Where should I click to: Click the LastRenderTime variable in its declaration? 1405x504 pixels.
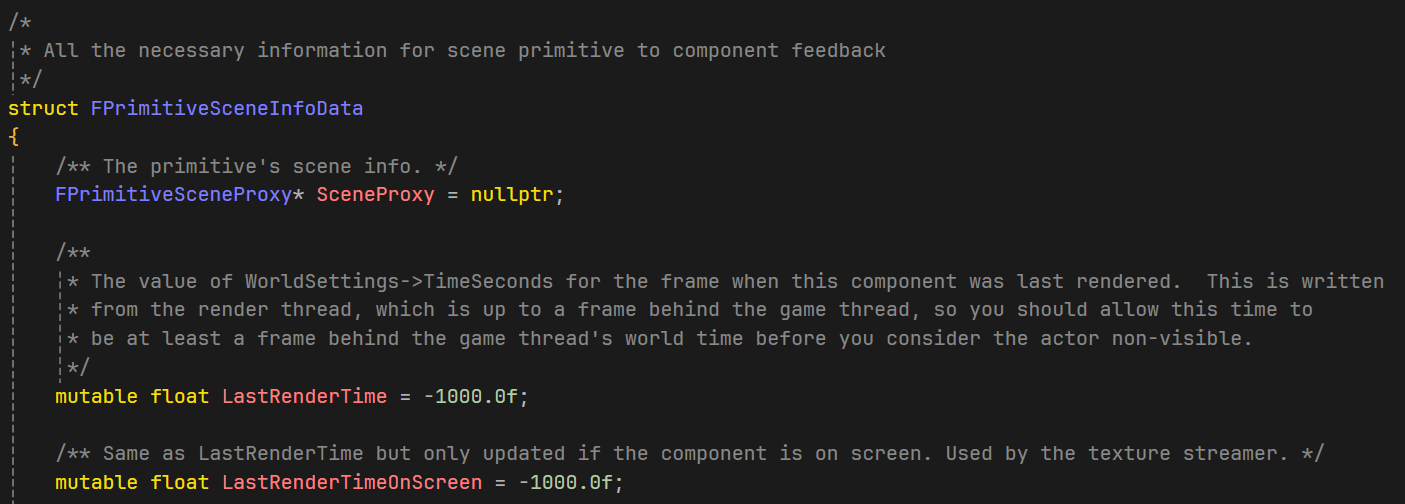point(304,396)
